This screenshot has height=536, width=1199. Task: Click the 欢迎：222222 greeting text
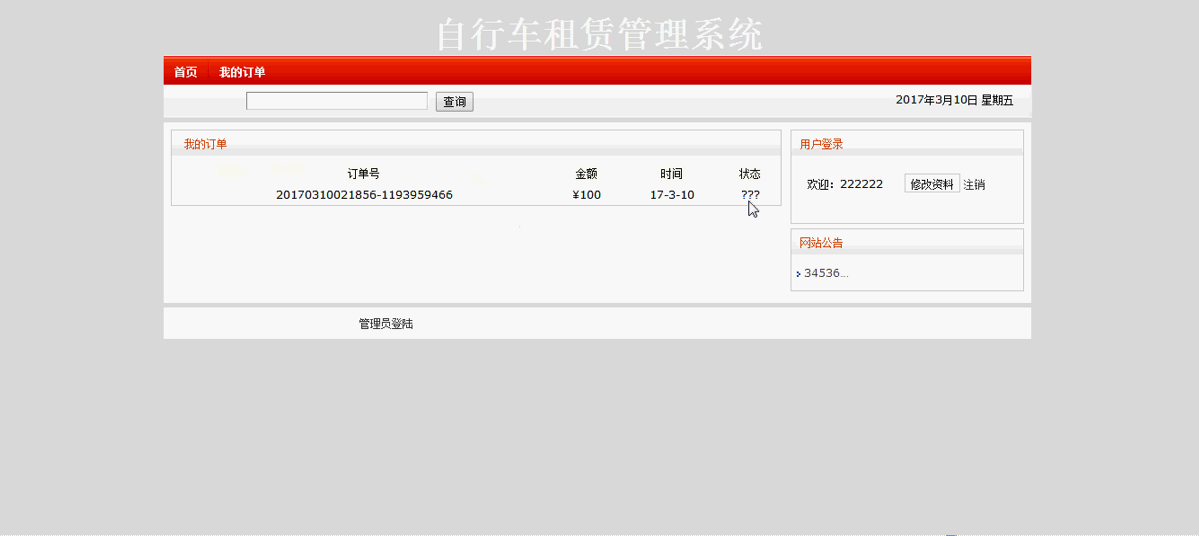tap(845, 184)
